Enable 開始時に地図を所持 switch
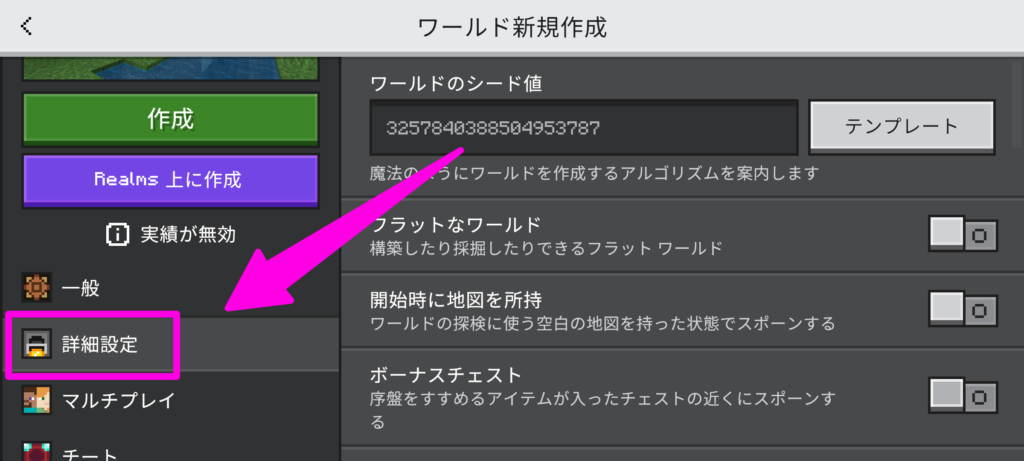1024x461 pixels. (963, 308)
